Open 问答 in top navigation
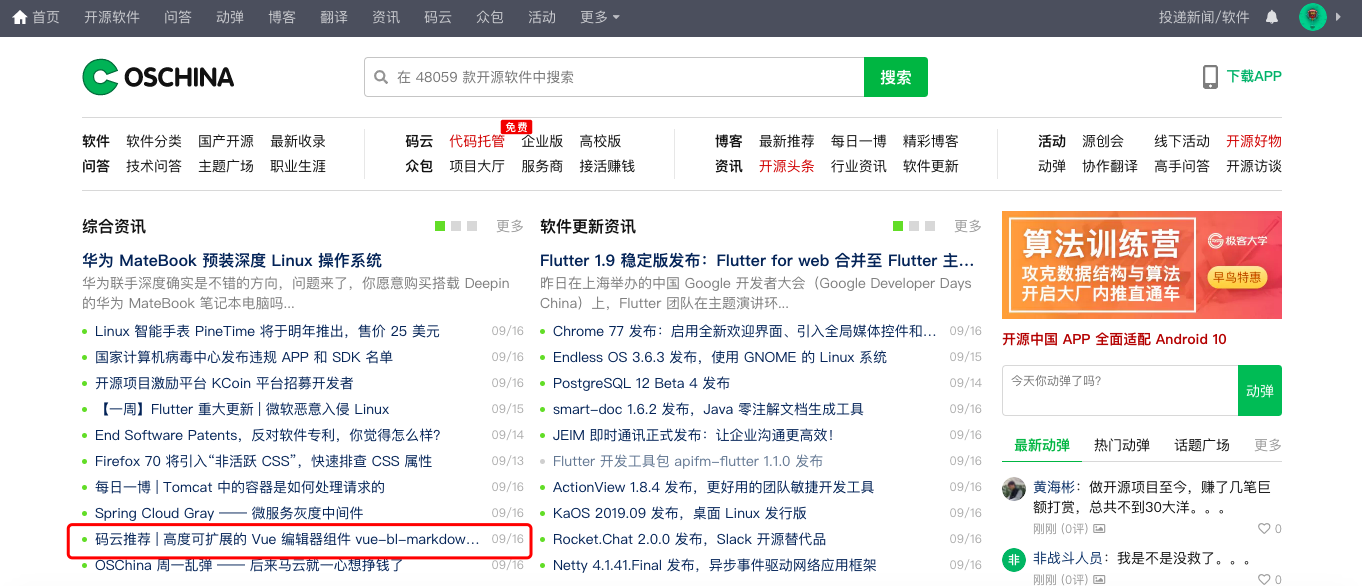This screenshot has width=1362, height=586. point(178,17)
